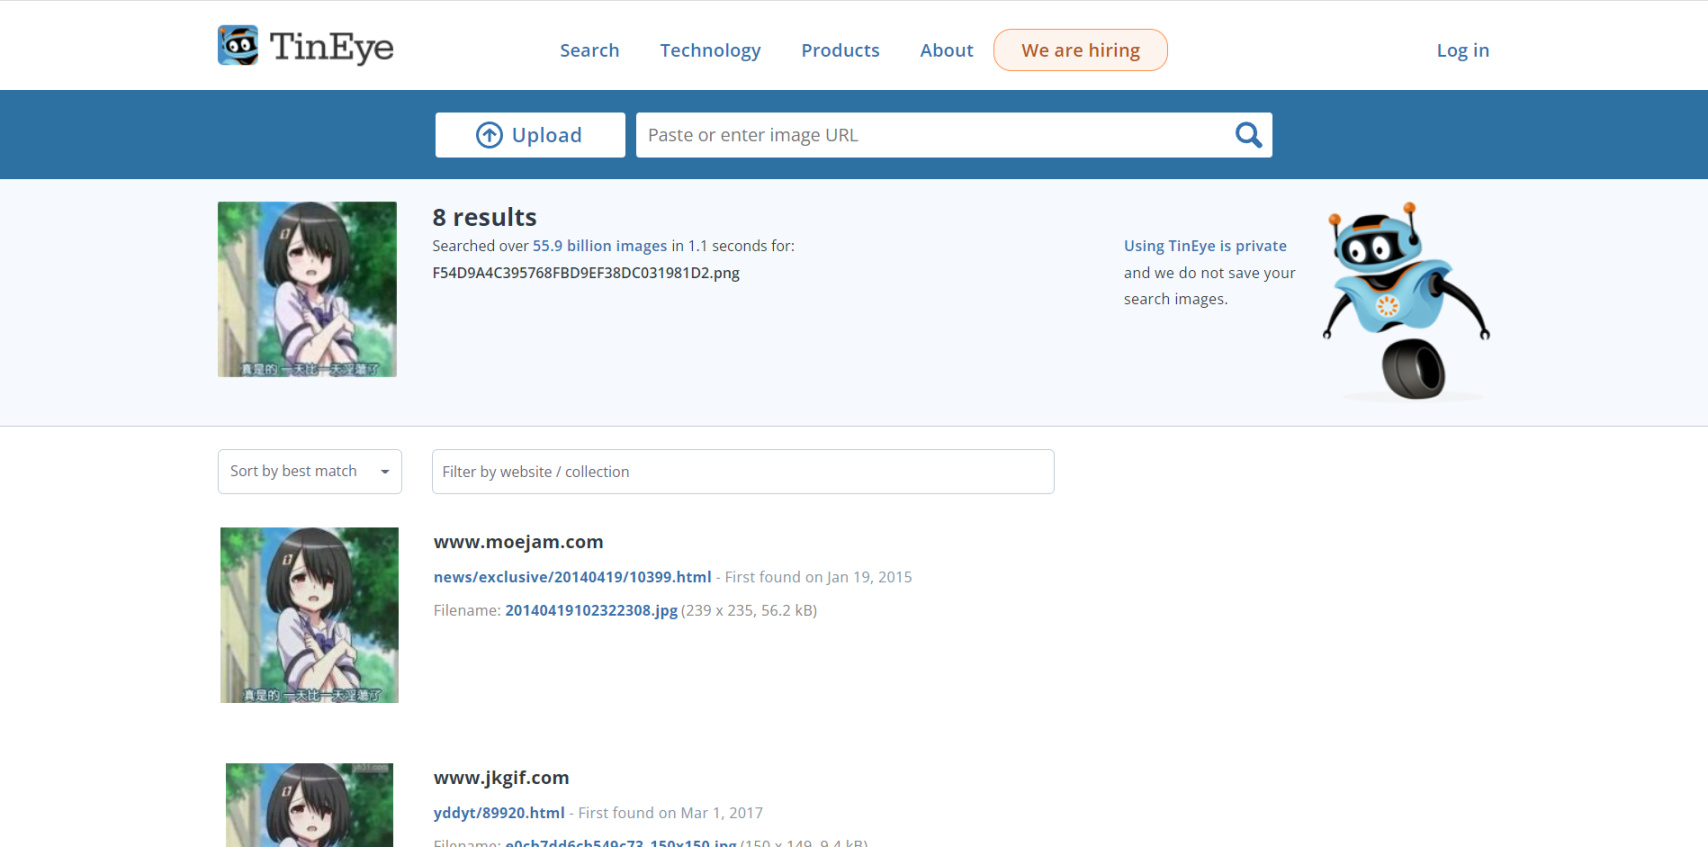This screenshot has width=1708, height=847.
Task: Select the www.jkgif.com result heading
Action: point(501,778)
